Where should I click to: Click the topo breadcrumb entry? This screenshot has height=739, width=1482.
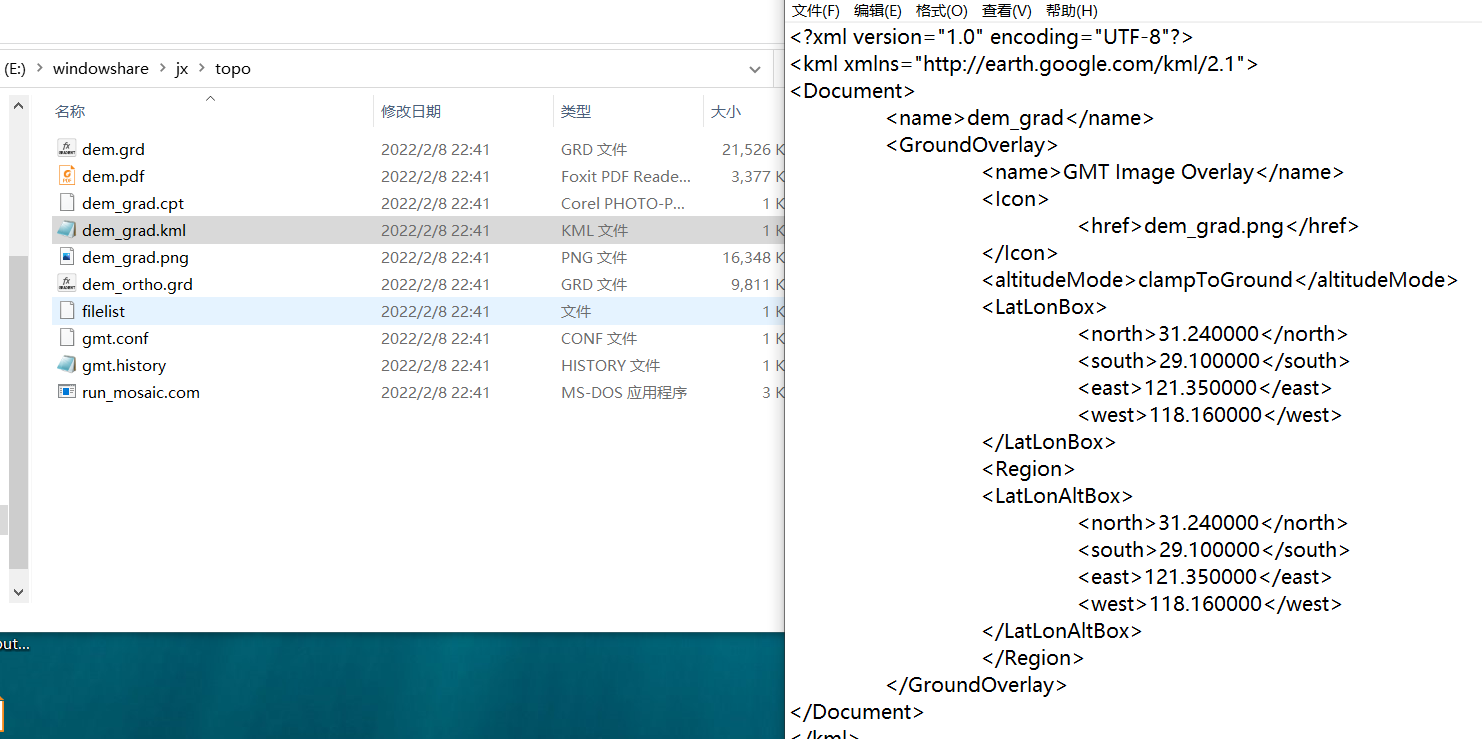tap(232, 68)
